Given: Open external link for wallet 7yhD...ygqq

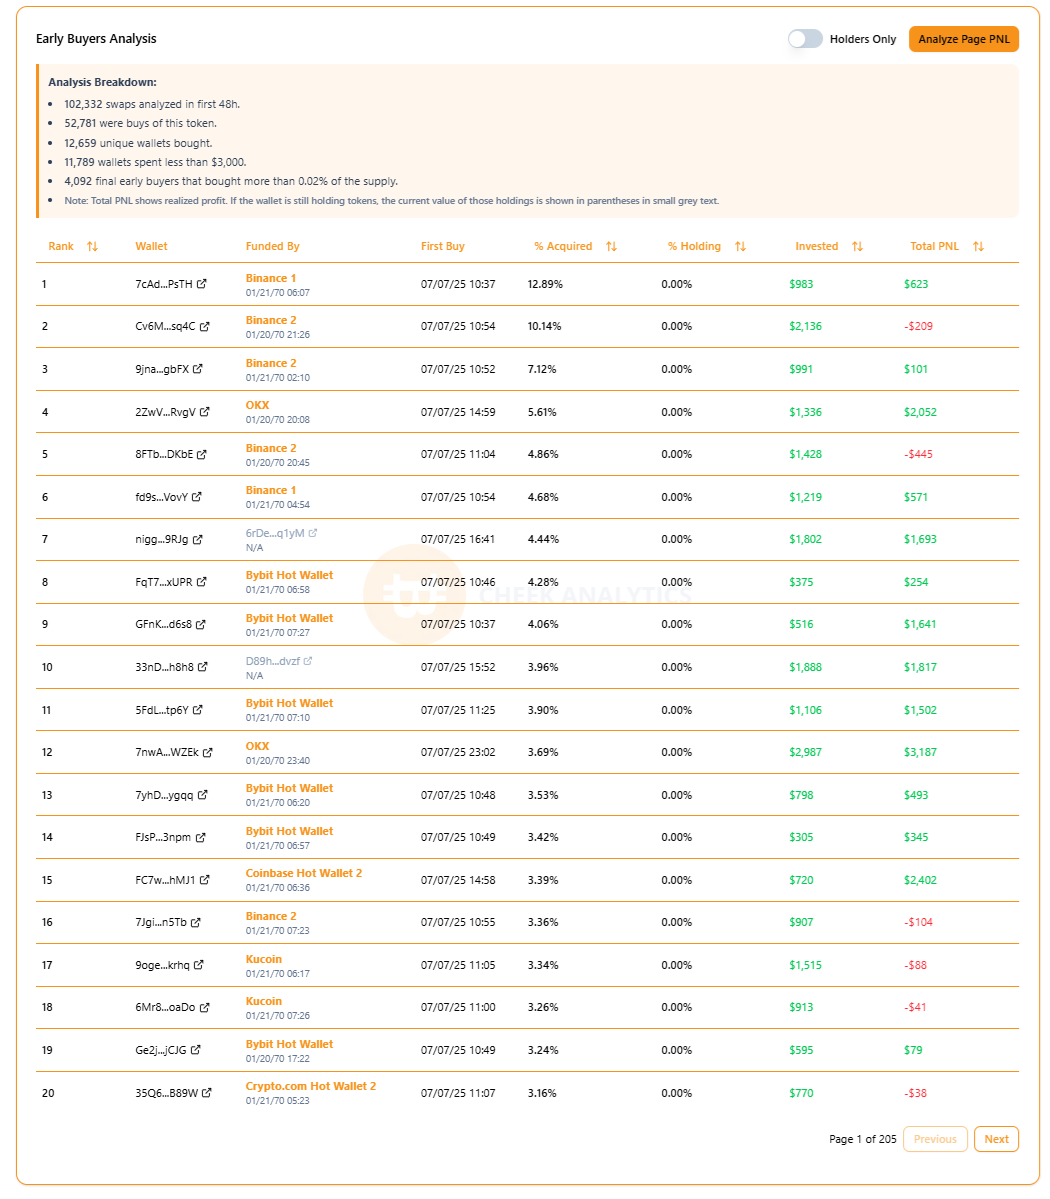Looking at the screenshot, I should 203,795.
